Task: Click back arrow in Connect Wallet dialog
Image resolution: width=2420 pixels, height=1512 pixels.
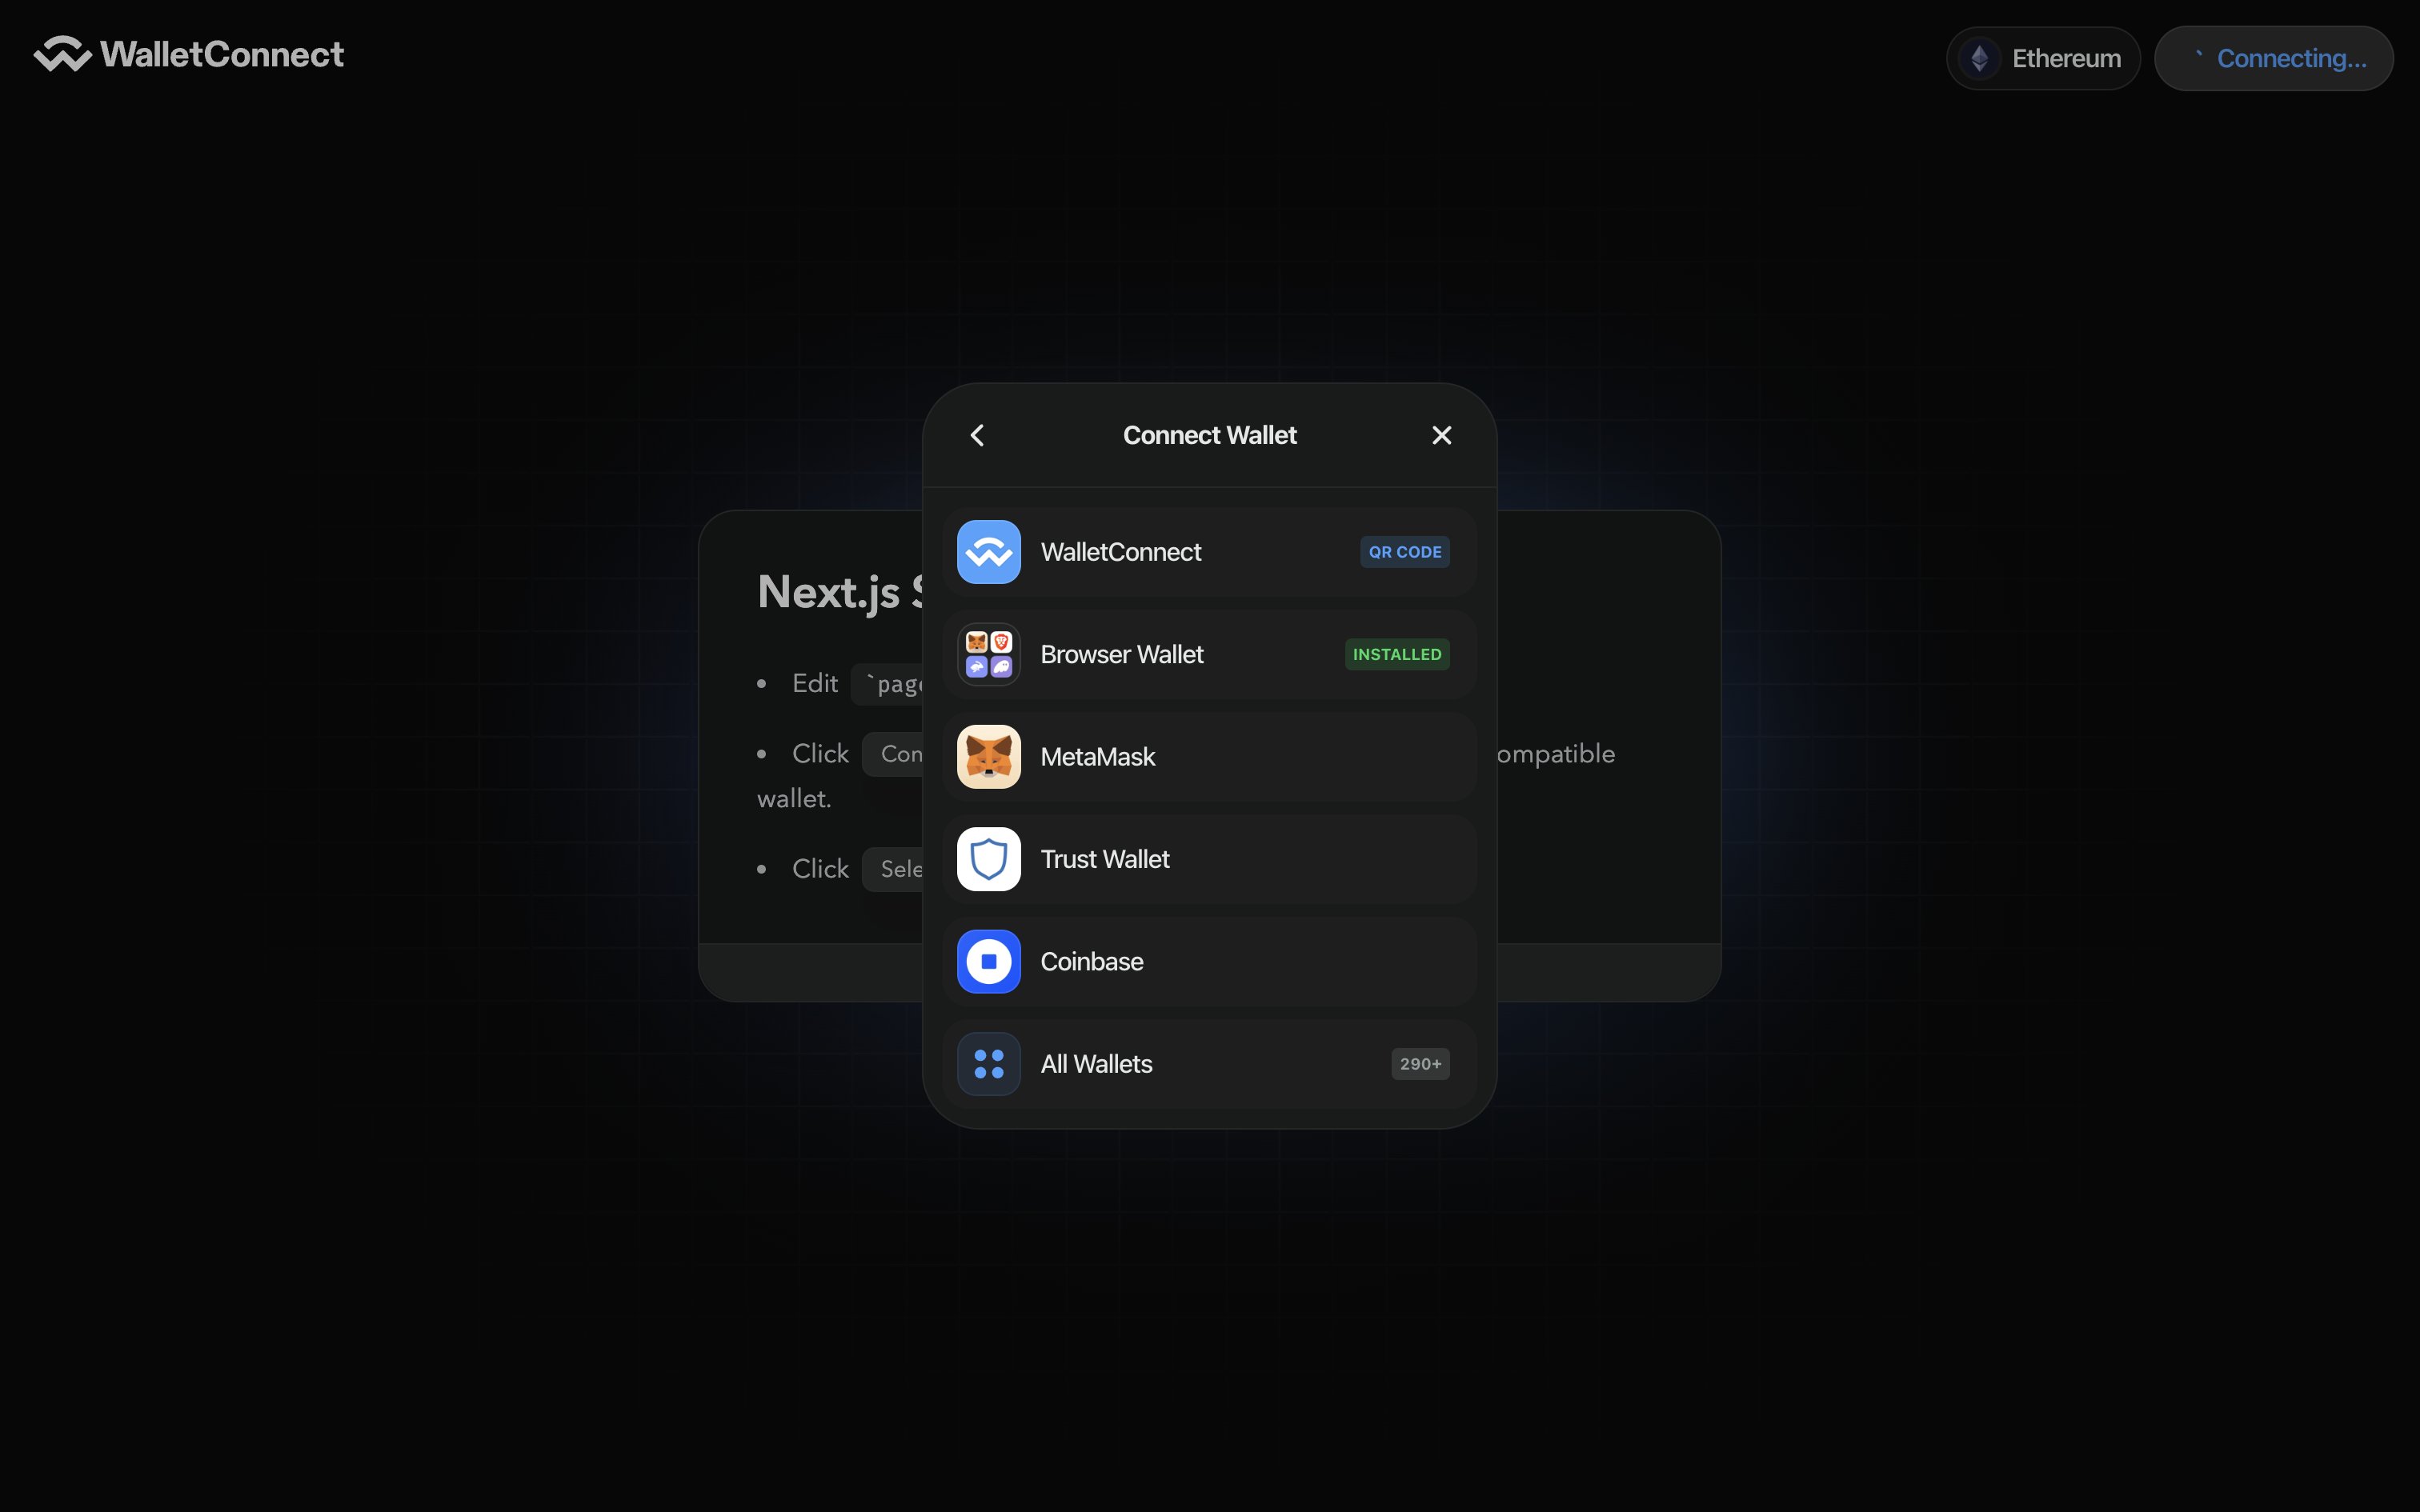Action: coord(977,435)
